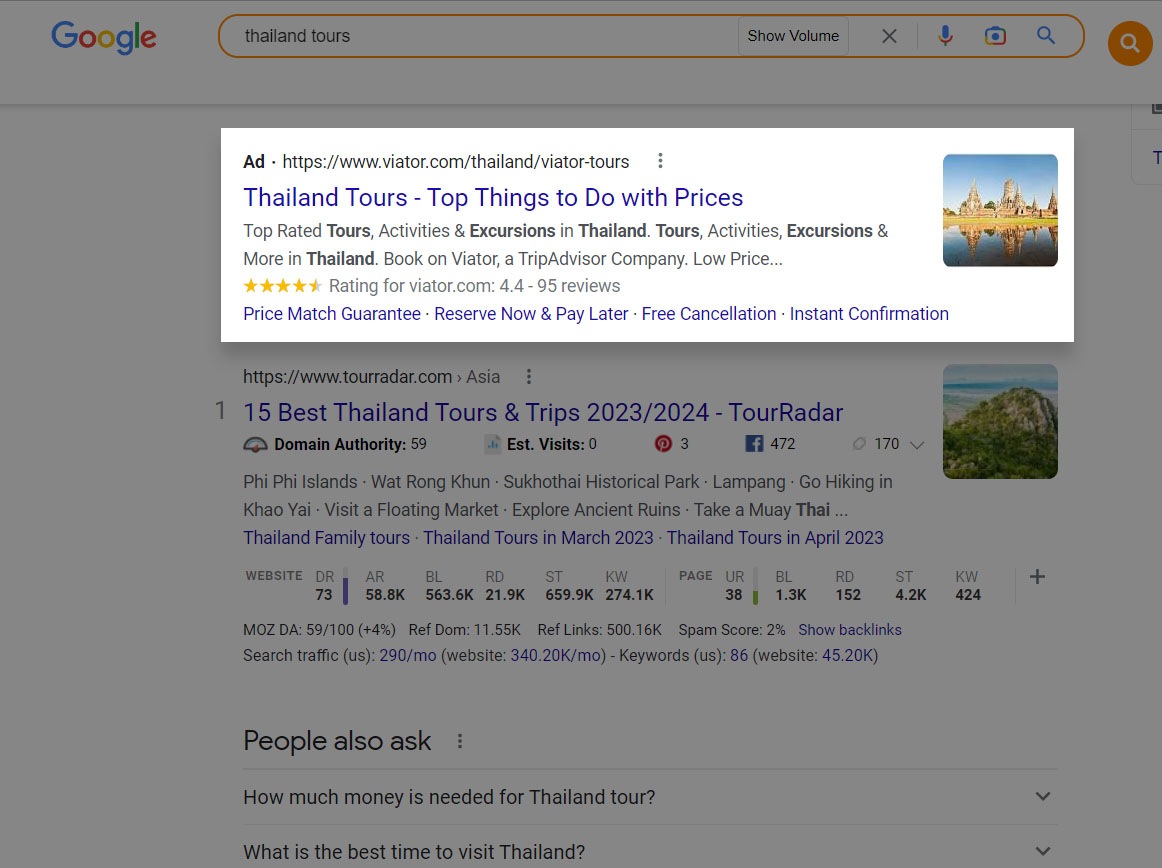Open the three-dot menu on the Viator ad
Image resolution: width=1162 pixels, height=868 pixels.
pyautogui.click(x=660, y=161)
